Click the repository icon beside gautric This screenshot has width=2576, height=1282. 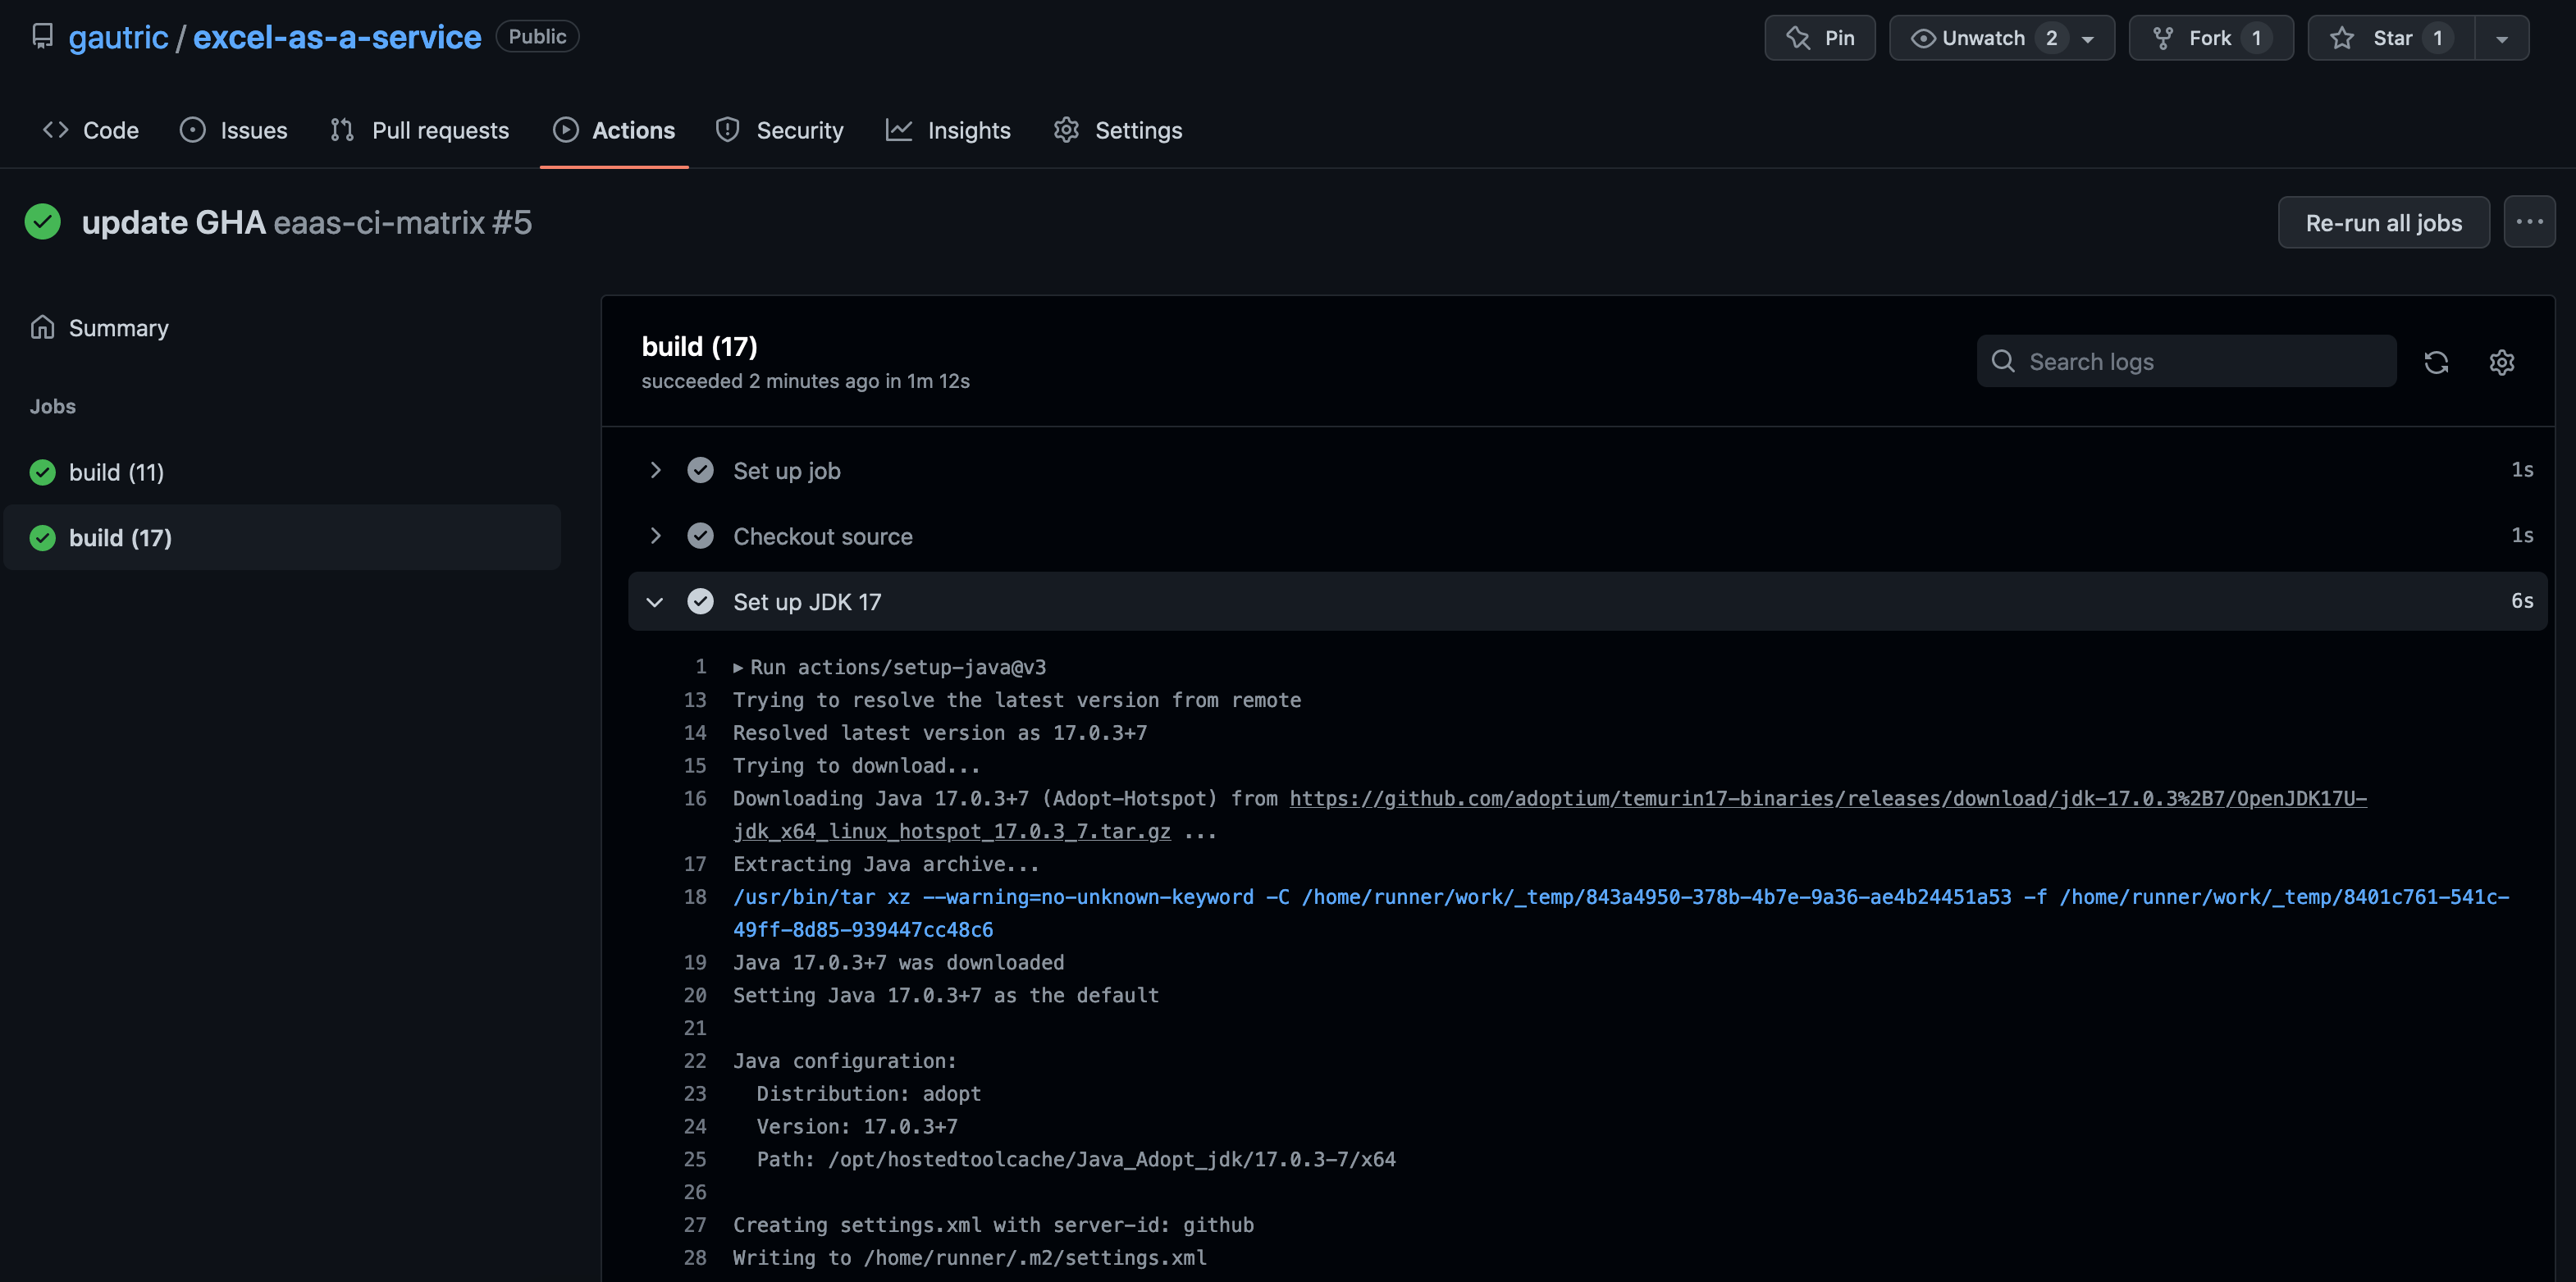pyautogui.click(x=42, y=37)
